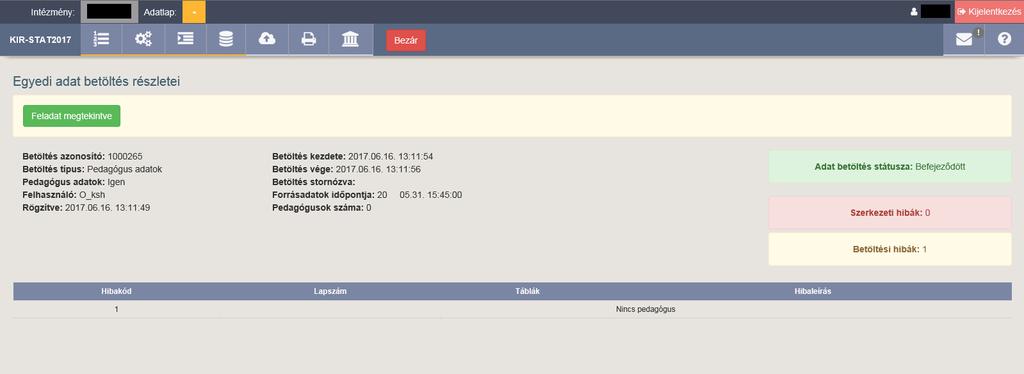Sort by the Hibakód column header
1024x374 pixels.
(116, 291)
